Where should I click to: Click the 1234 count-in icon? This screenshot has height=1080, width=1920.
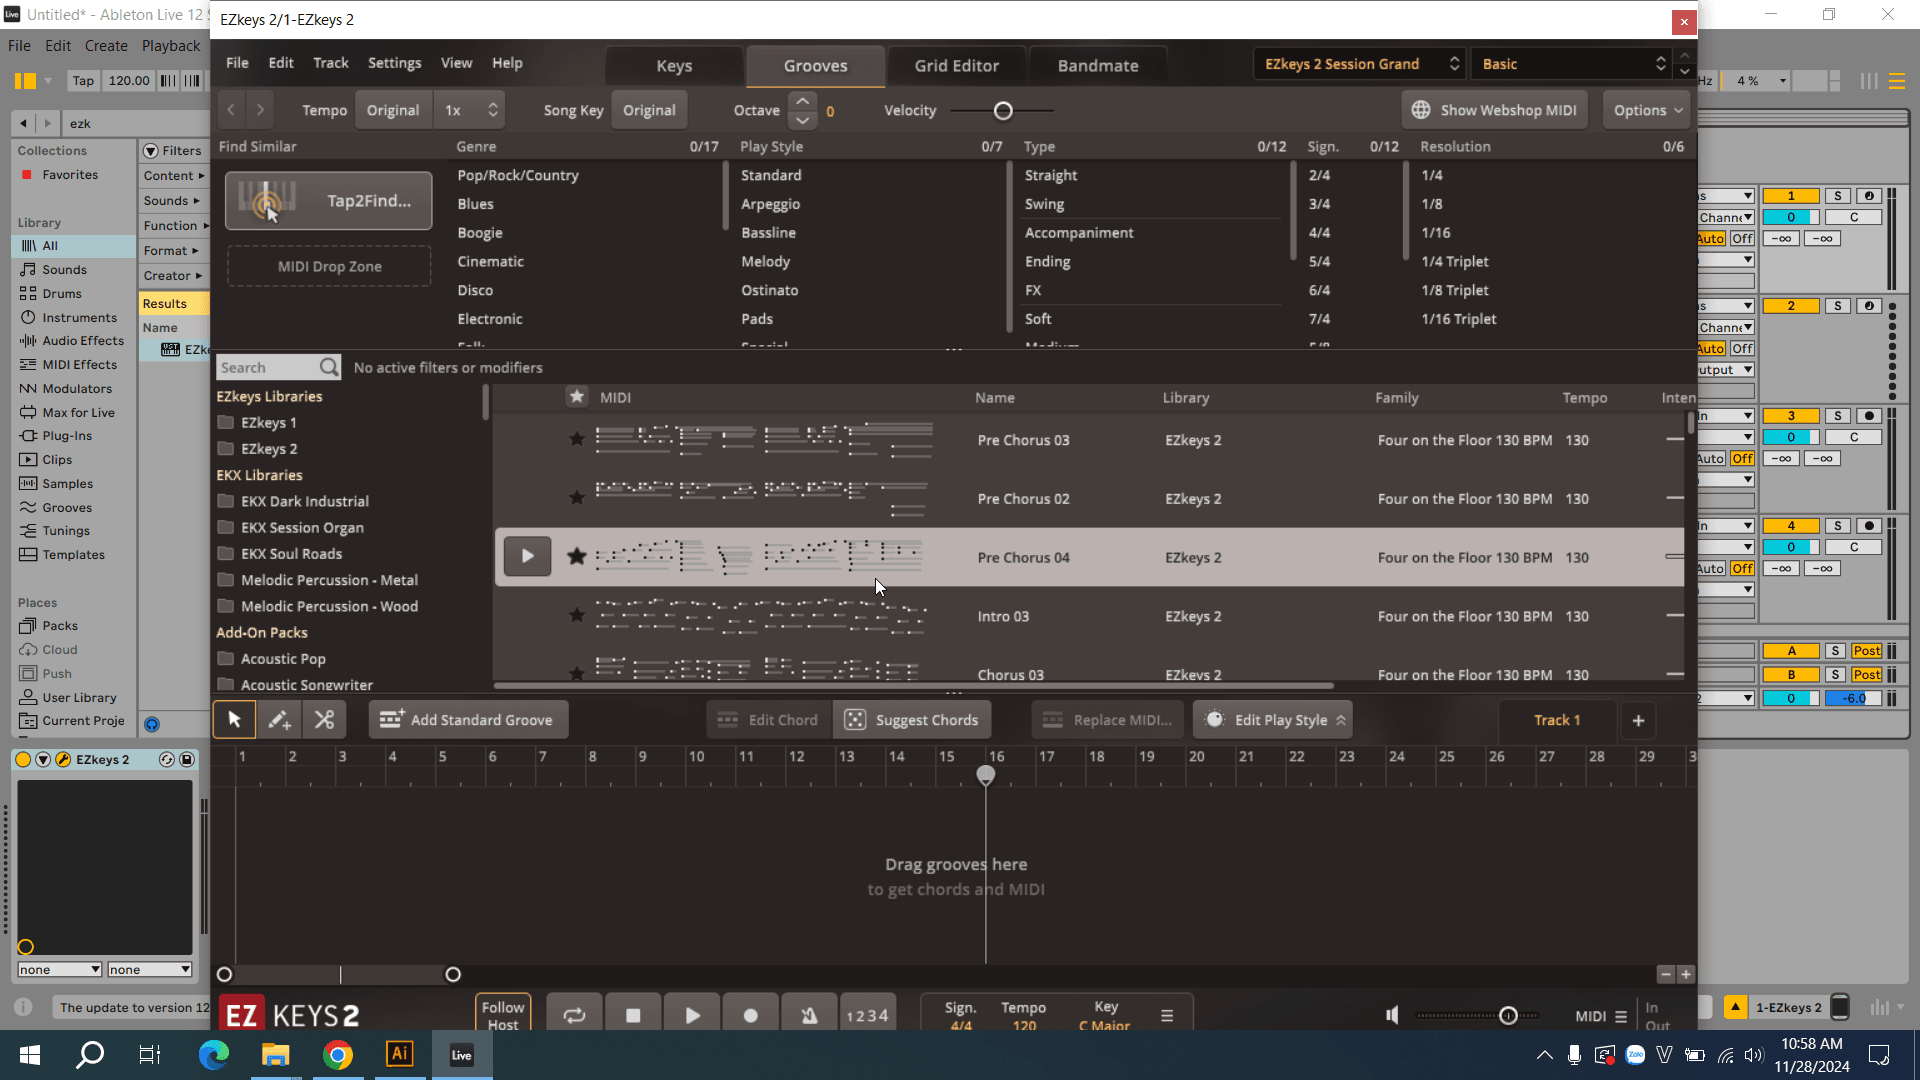tap(867, 1013)
